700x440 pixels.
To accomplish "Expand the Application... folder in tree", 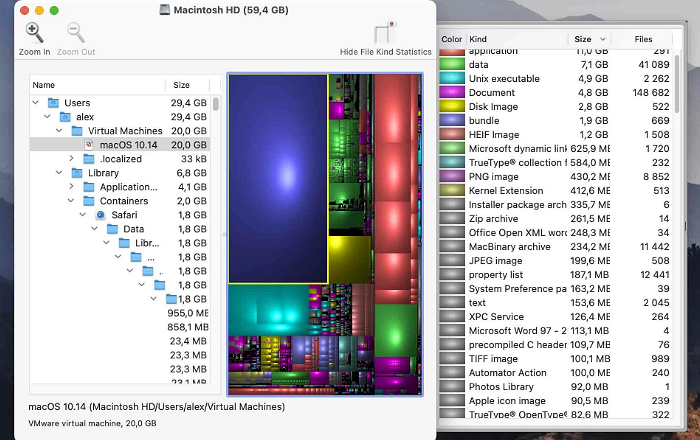I will click(x=72, y=187).
